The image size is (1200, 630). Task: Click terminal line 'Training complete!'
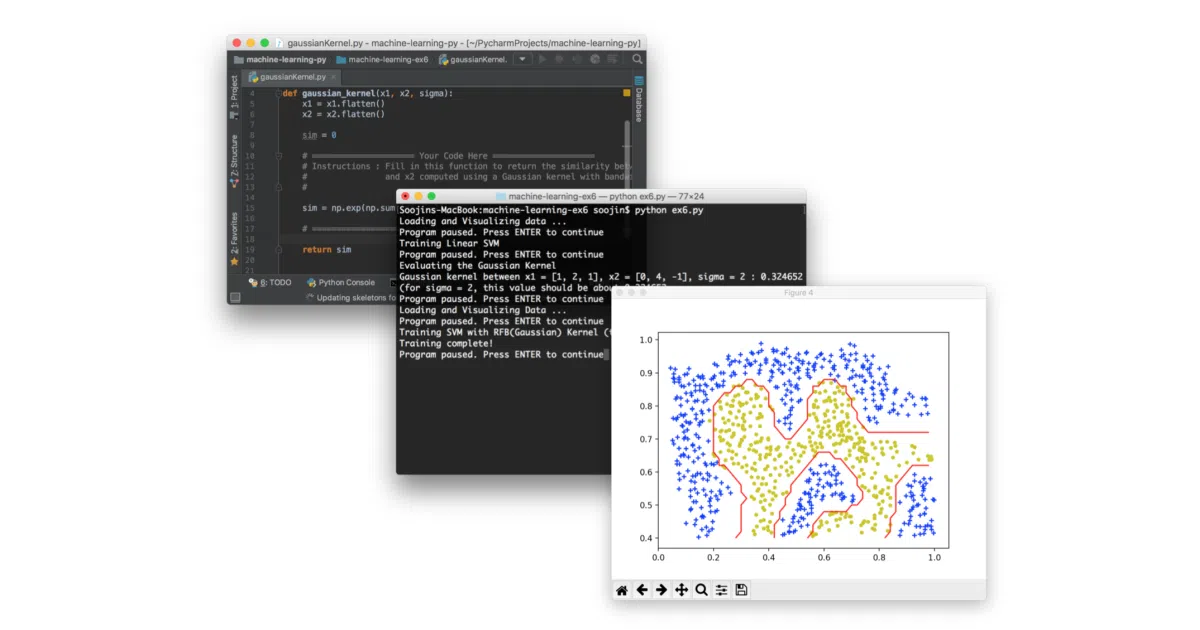coord(445,343)
